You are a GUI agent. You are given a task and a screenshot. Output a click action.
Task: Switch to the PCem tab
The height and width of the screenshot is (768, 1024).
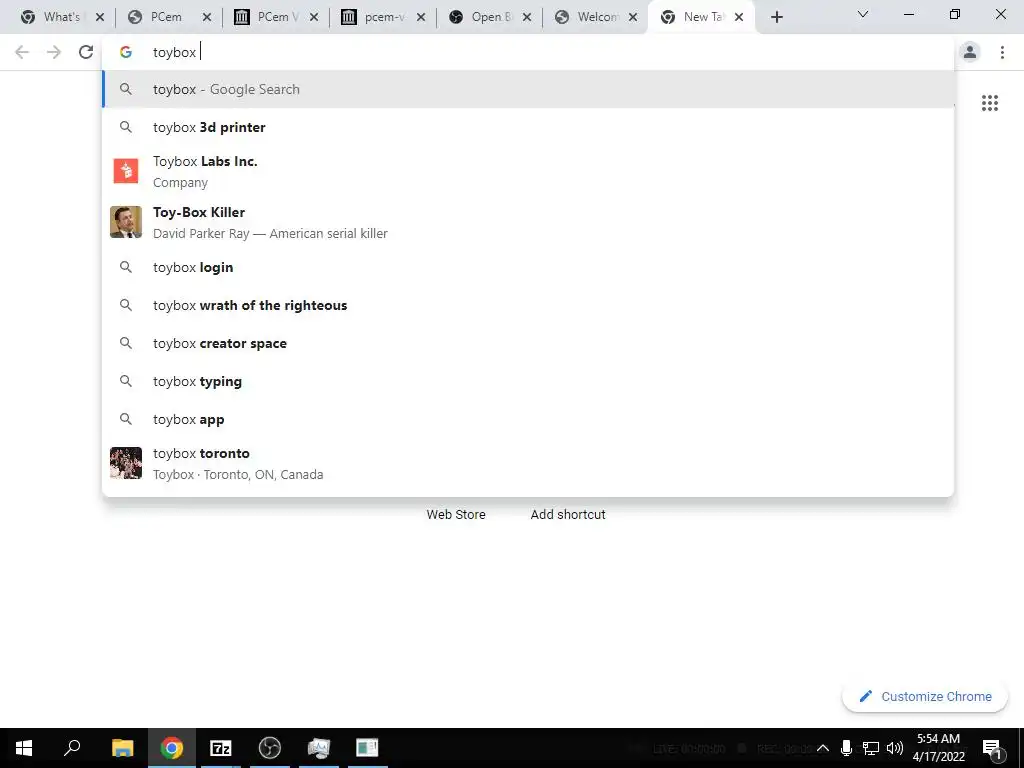166,17
